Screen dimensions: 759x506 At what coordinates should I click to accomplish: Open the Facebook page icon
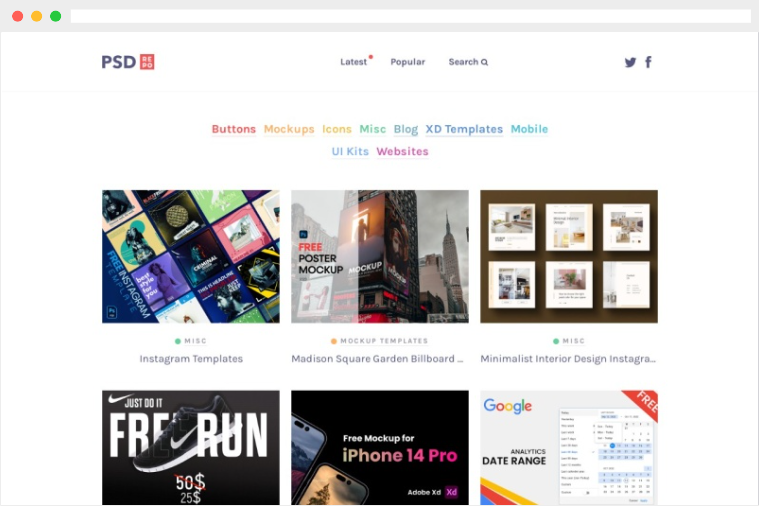[649, 62]
